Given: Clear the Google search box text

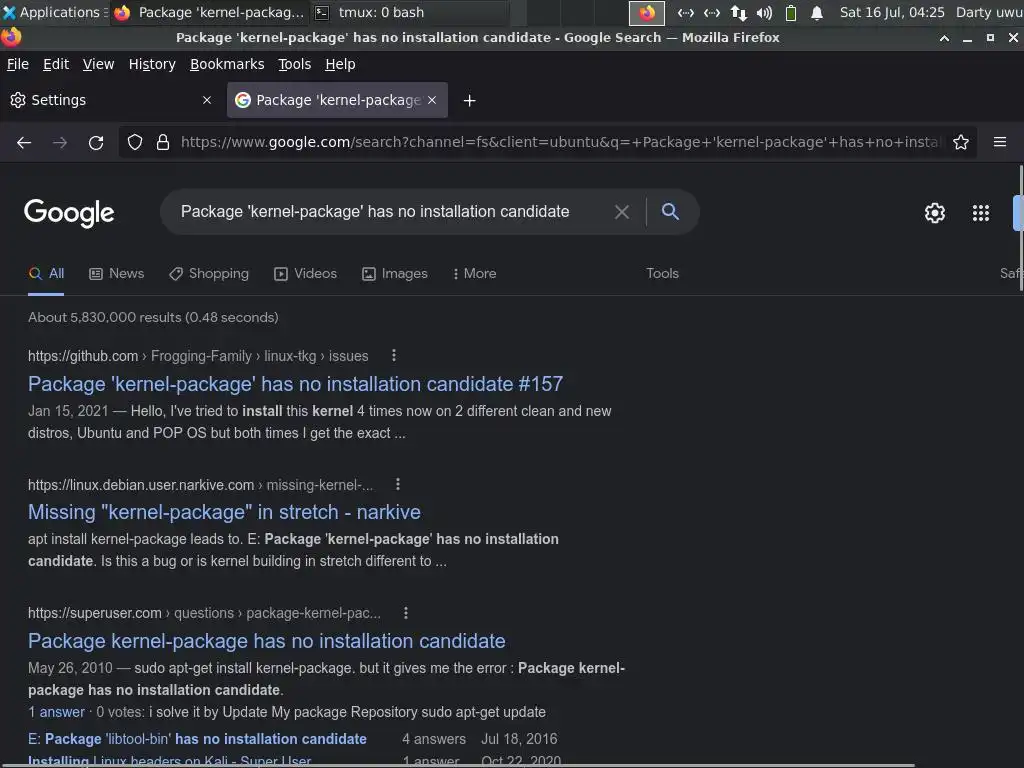Looking at the screenshot, I should pos(622,212).
